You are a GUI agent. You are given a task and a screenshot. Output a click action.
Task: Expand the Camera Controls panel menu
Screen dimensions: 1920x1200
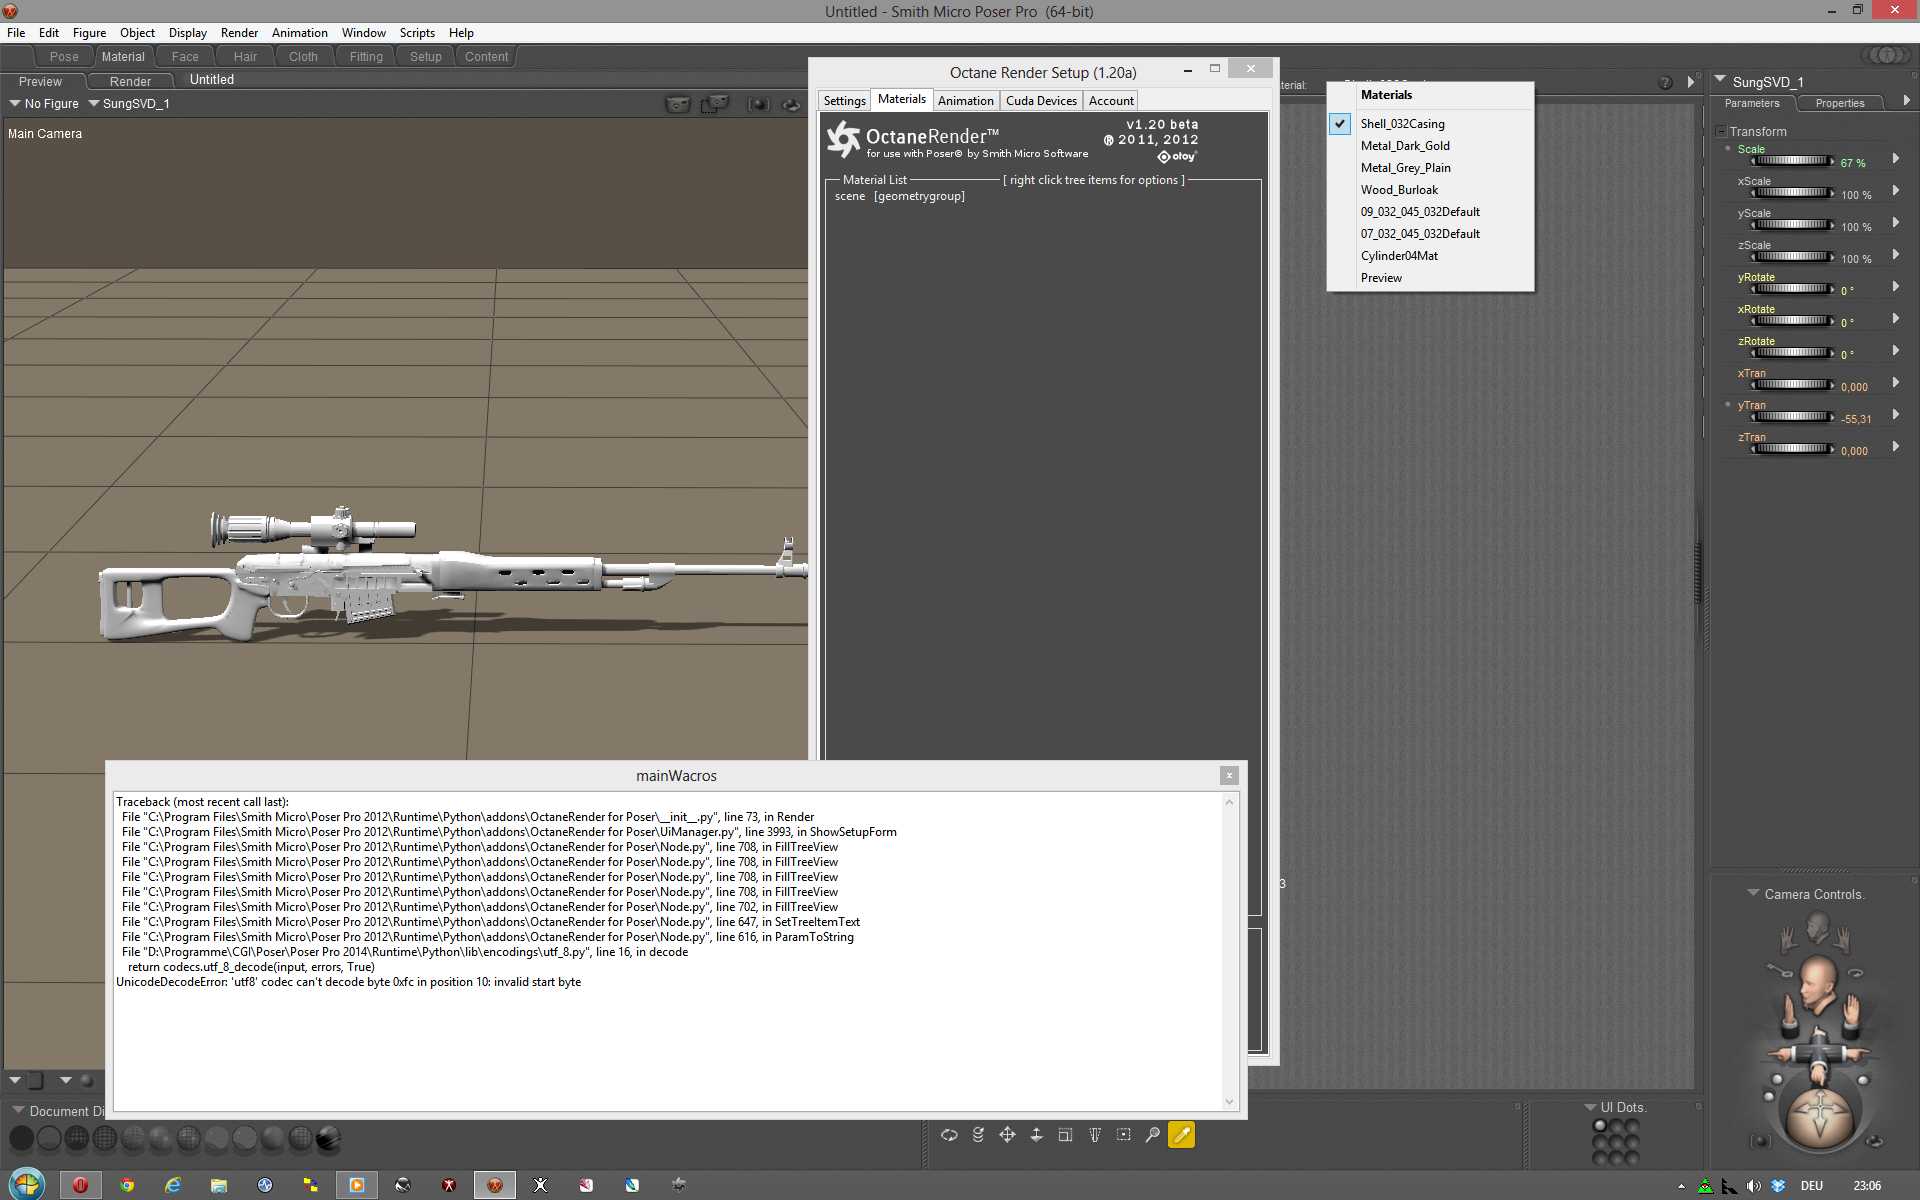1753,894
